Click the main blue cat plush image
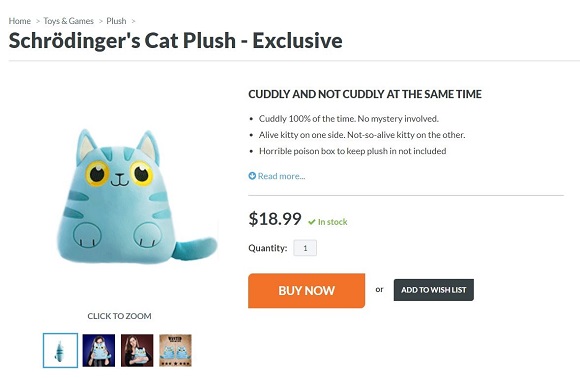The width and height of the screenshot is (580, 378). point(136,196)
